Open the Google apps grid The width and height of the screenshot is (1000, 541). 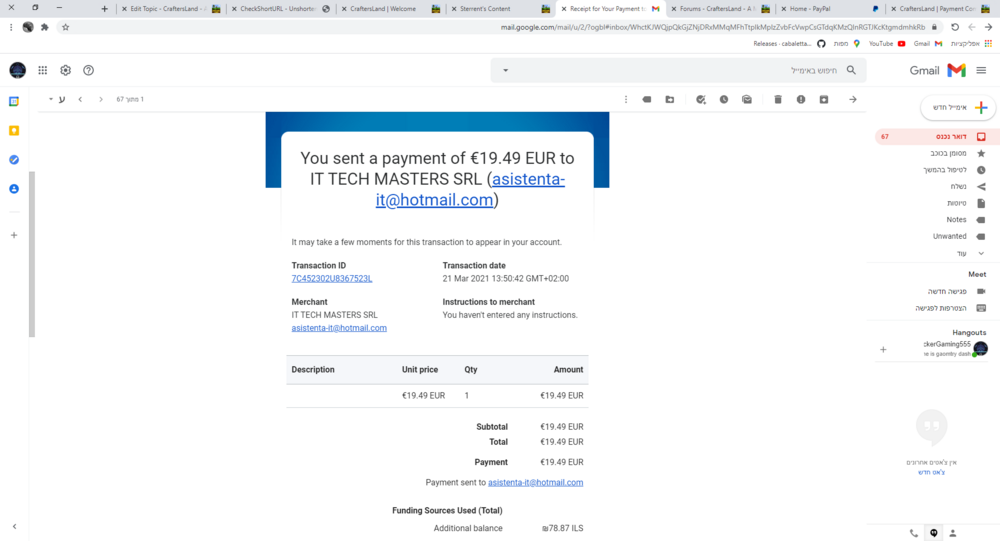tap(43, 70)
